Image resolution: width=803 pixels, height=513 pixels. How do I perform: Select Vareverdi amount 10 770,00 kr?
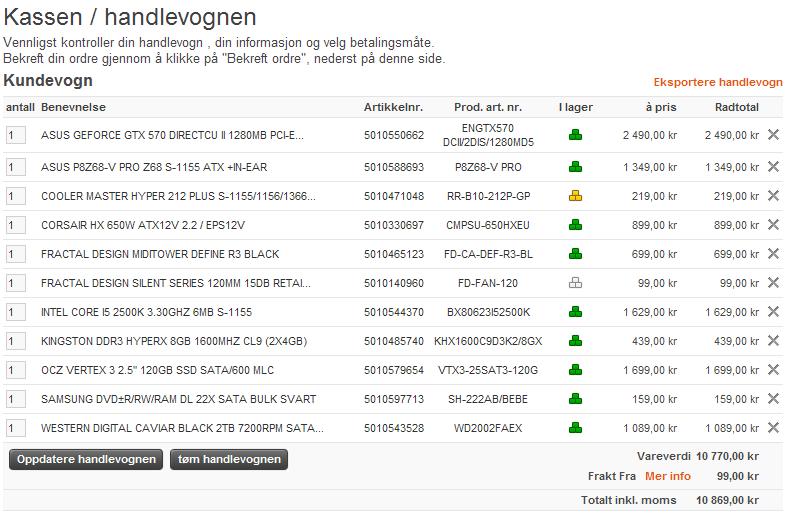(727, 456)
